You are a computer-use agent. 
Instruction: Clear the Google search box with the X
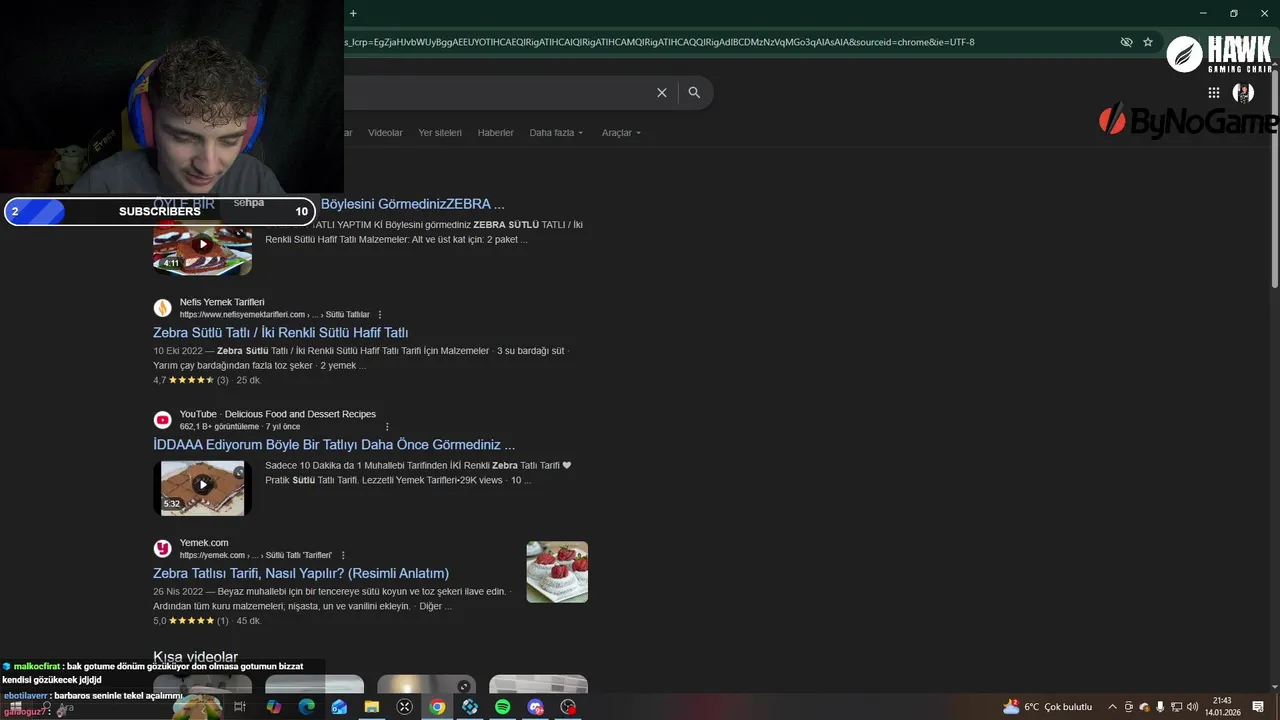point(661,92)
